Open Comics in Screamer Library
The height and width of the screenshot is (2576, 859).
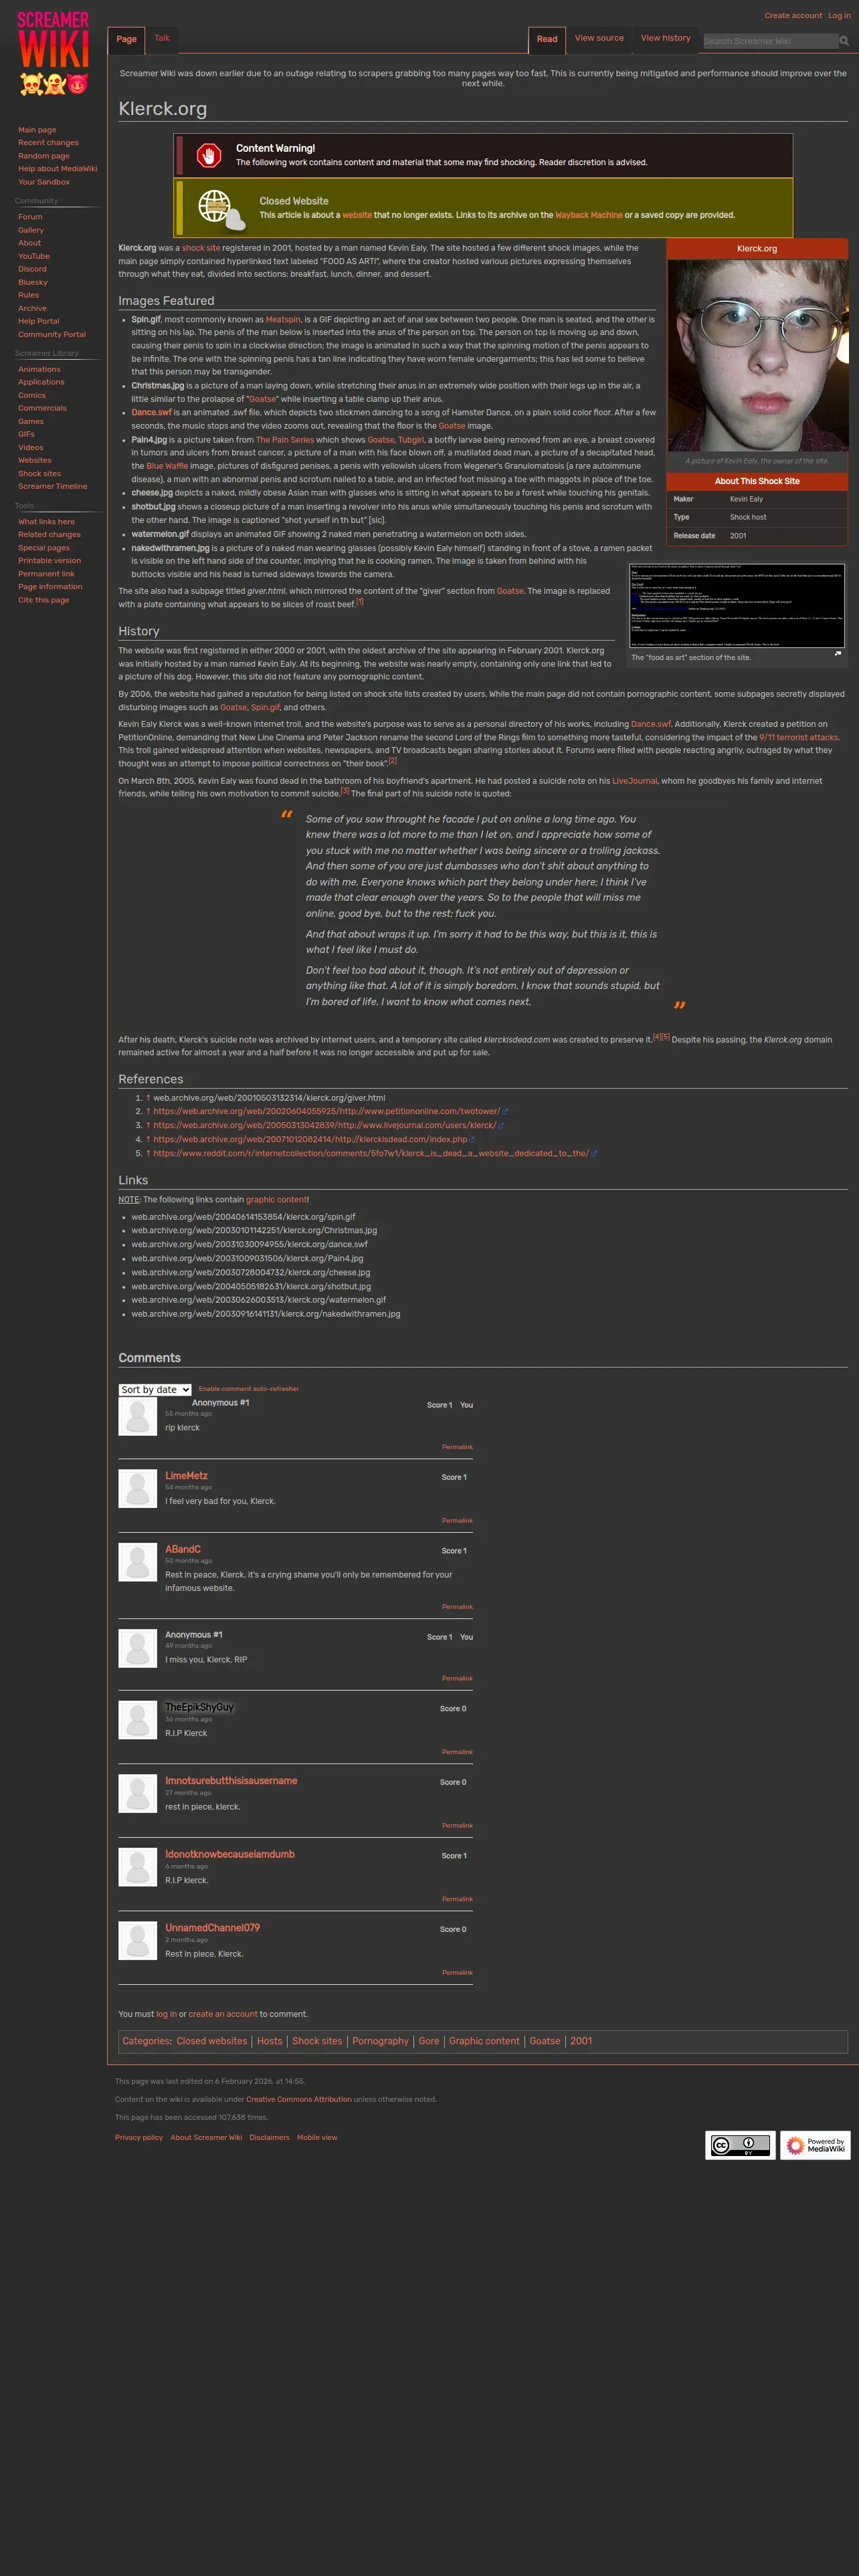coord(32,395)
